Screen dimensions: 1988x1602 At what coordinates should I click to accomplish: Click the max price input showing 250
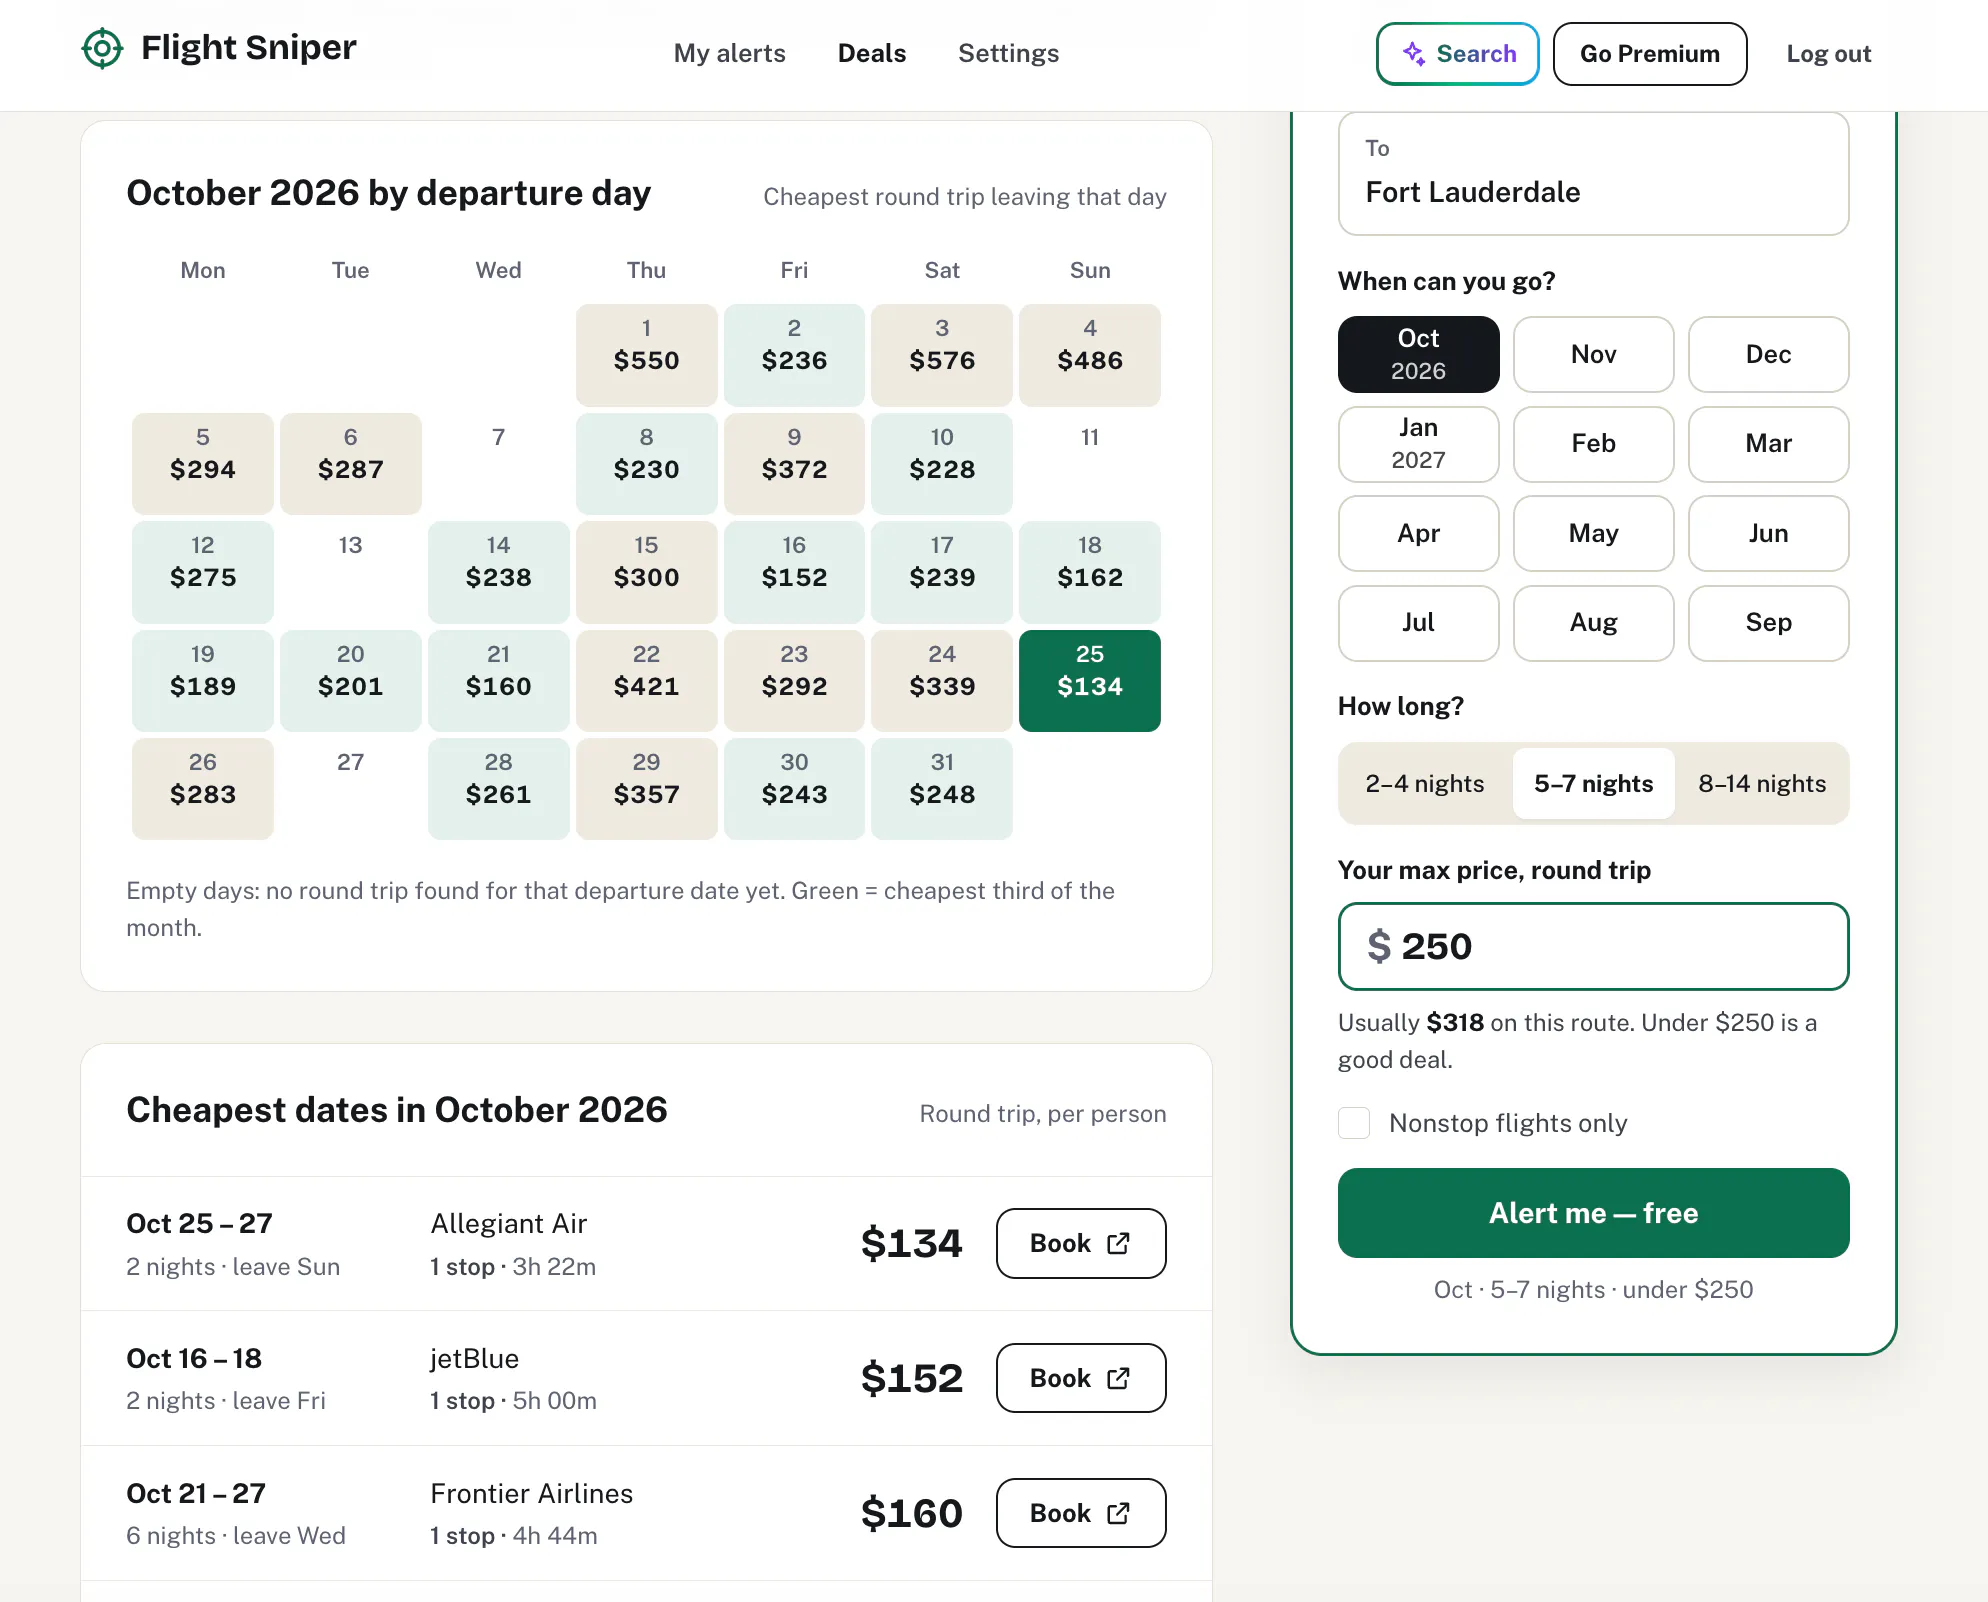[x=1593, y=946]
